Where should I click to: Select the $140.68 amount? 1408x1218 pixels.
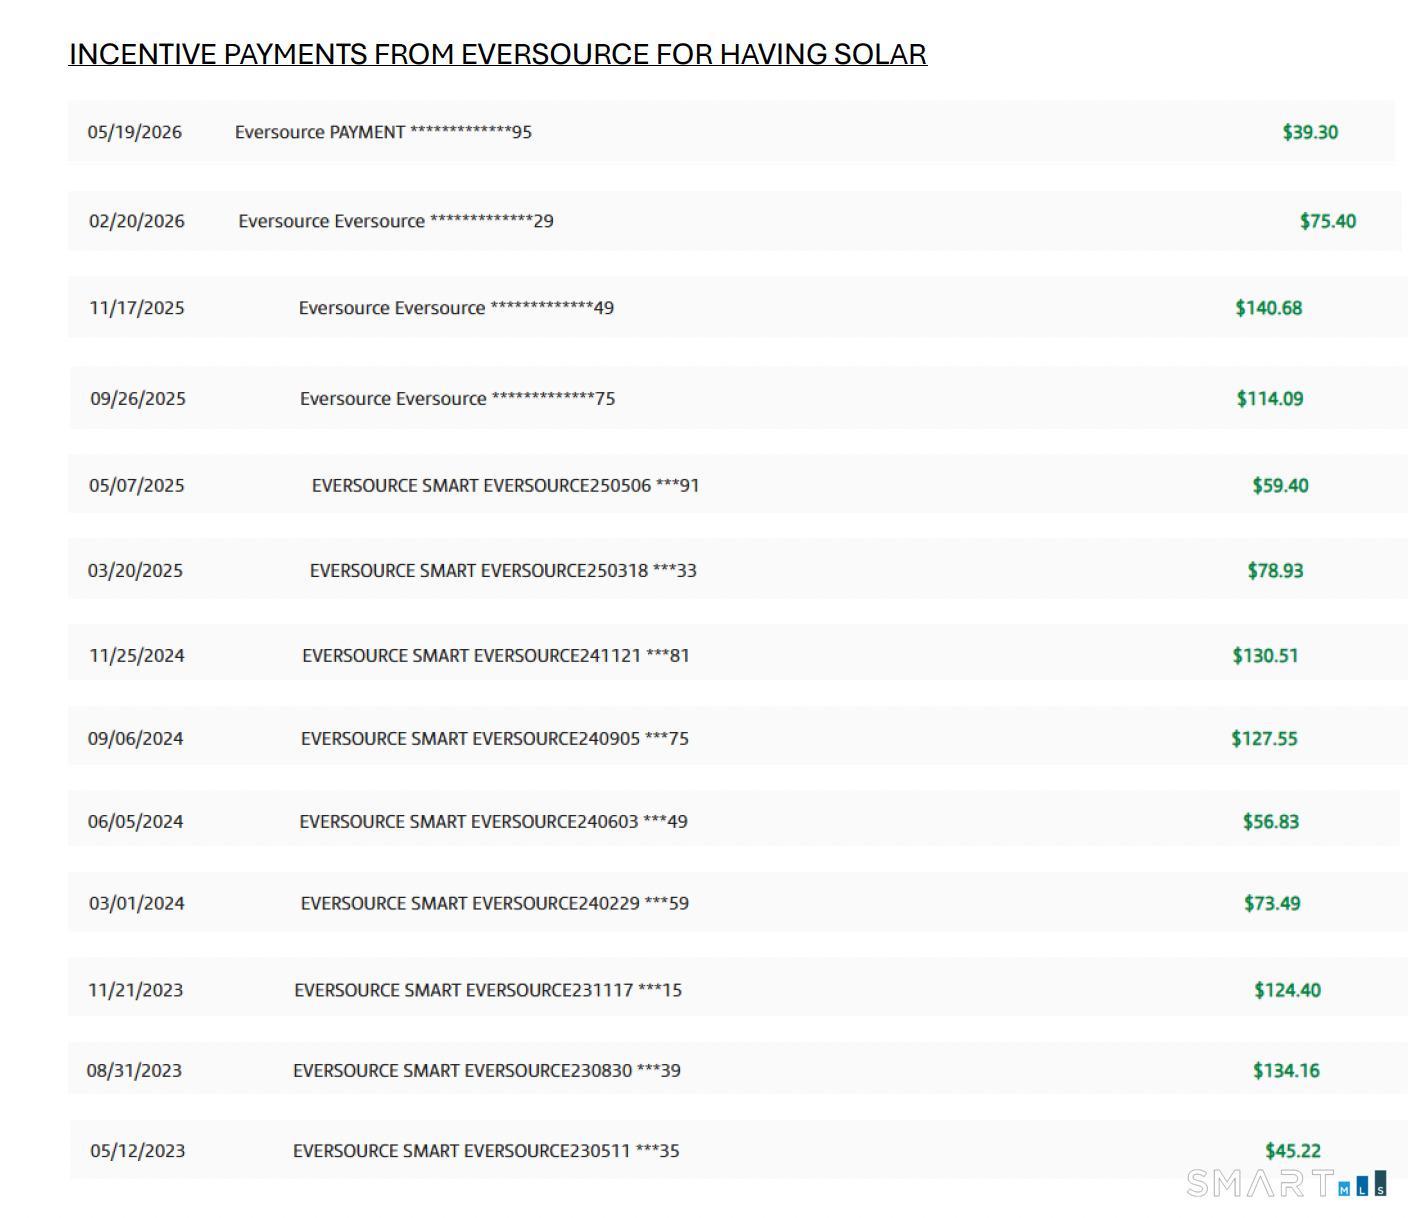1269,308
